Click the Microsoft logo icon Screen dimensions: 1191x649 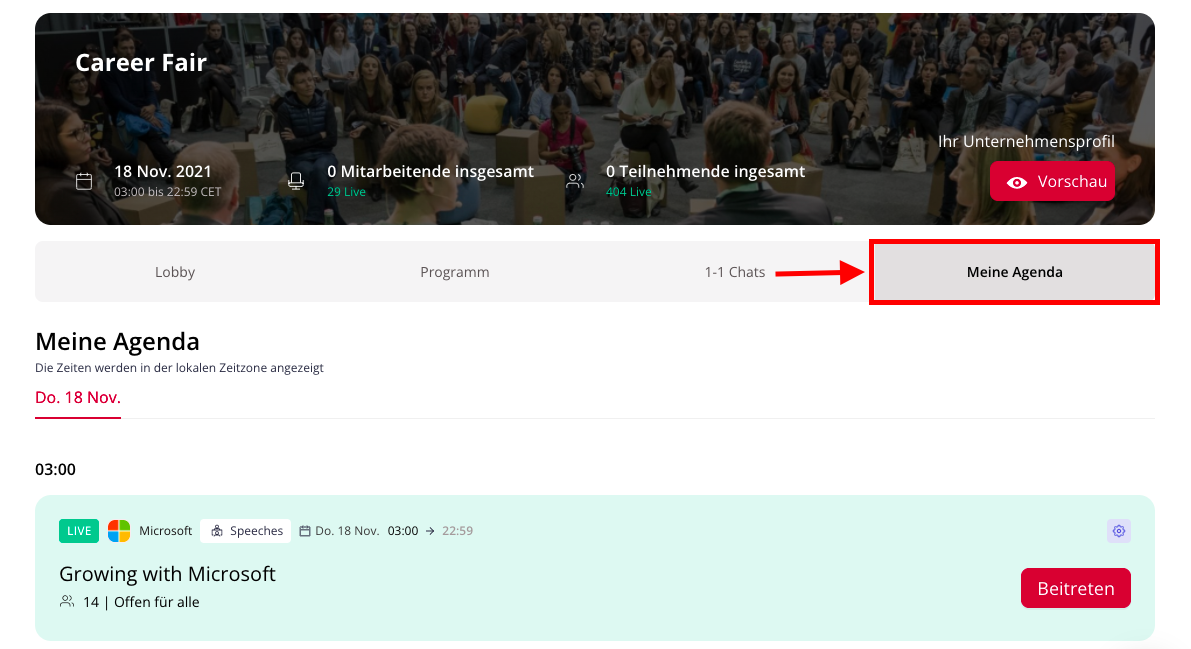pyautogui.click(x=119, y=530)
